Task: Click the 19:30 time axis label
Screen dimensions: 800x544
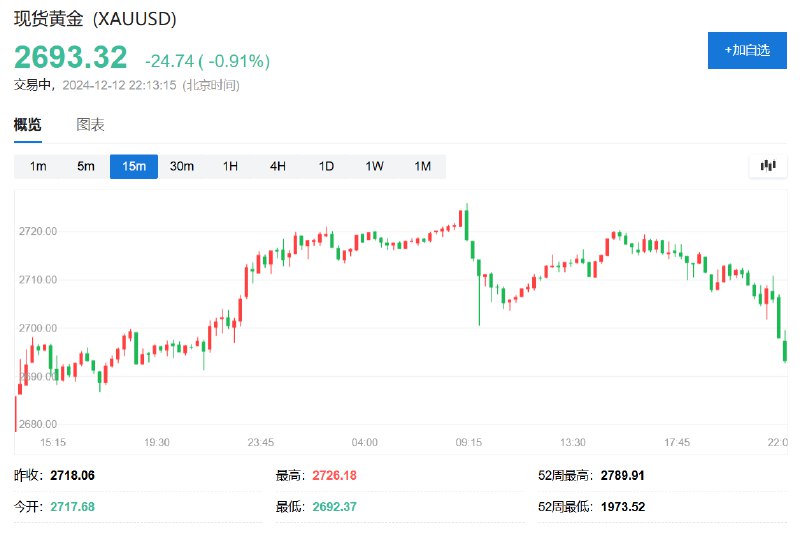Action: [157, 442]
